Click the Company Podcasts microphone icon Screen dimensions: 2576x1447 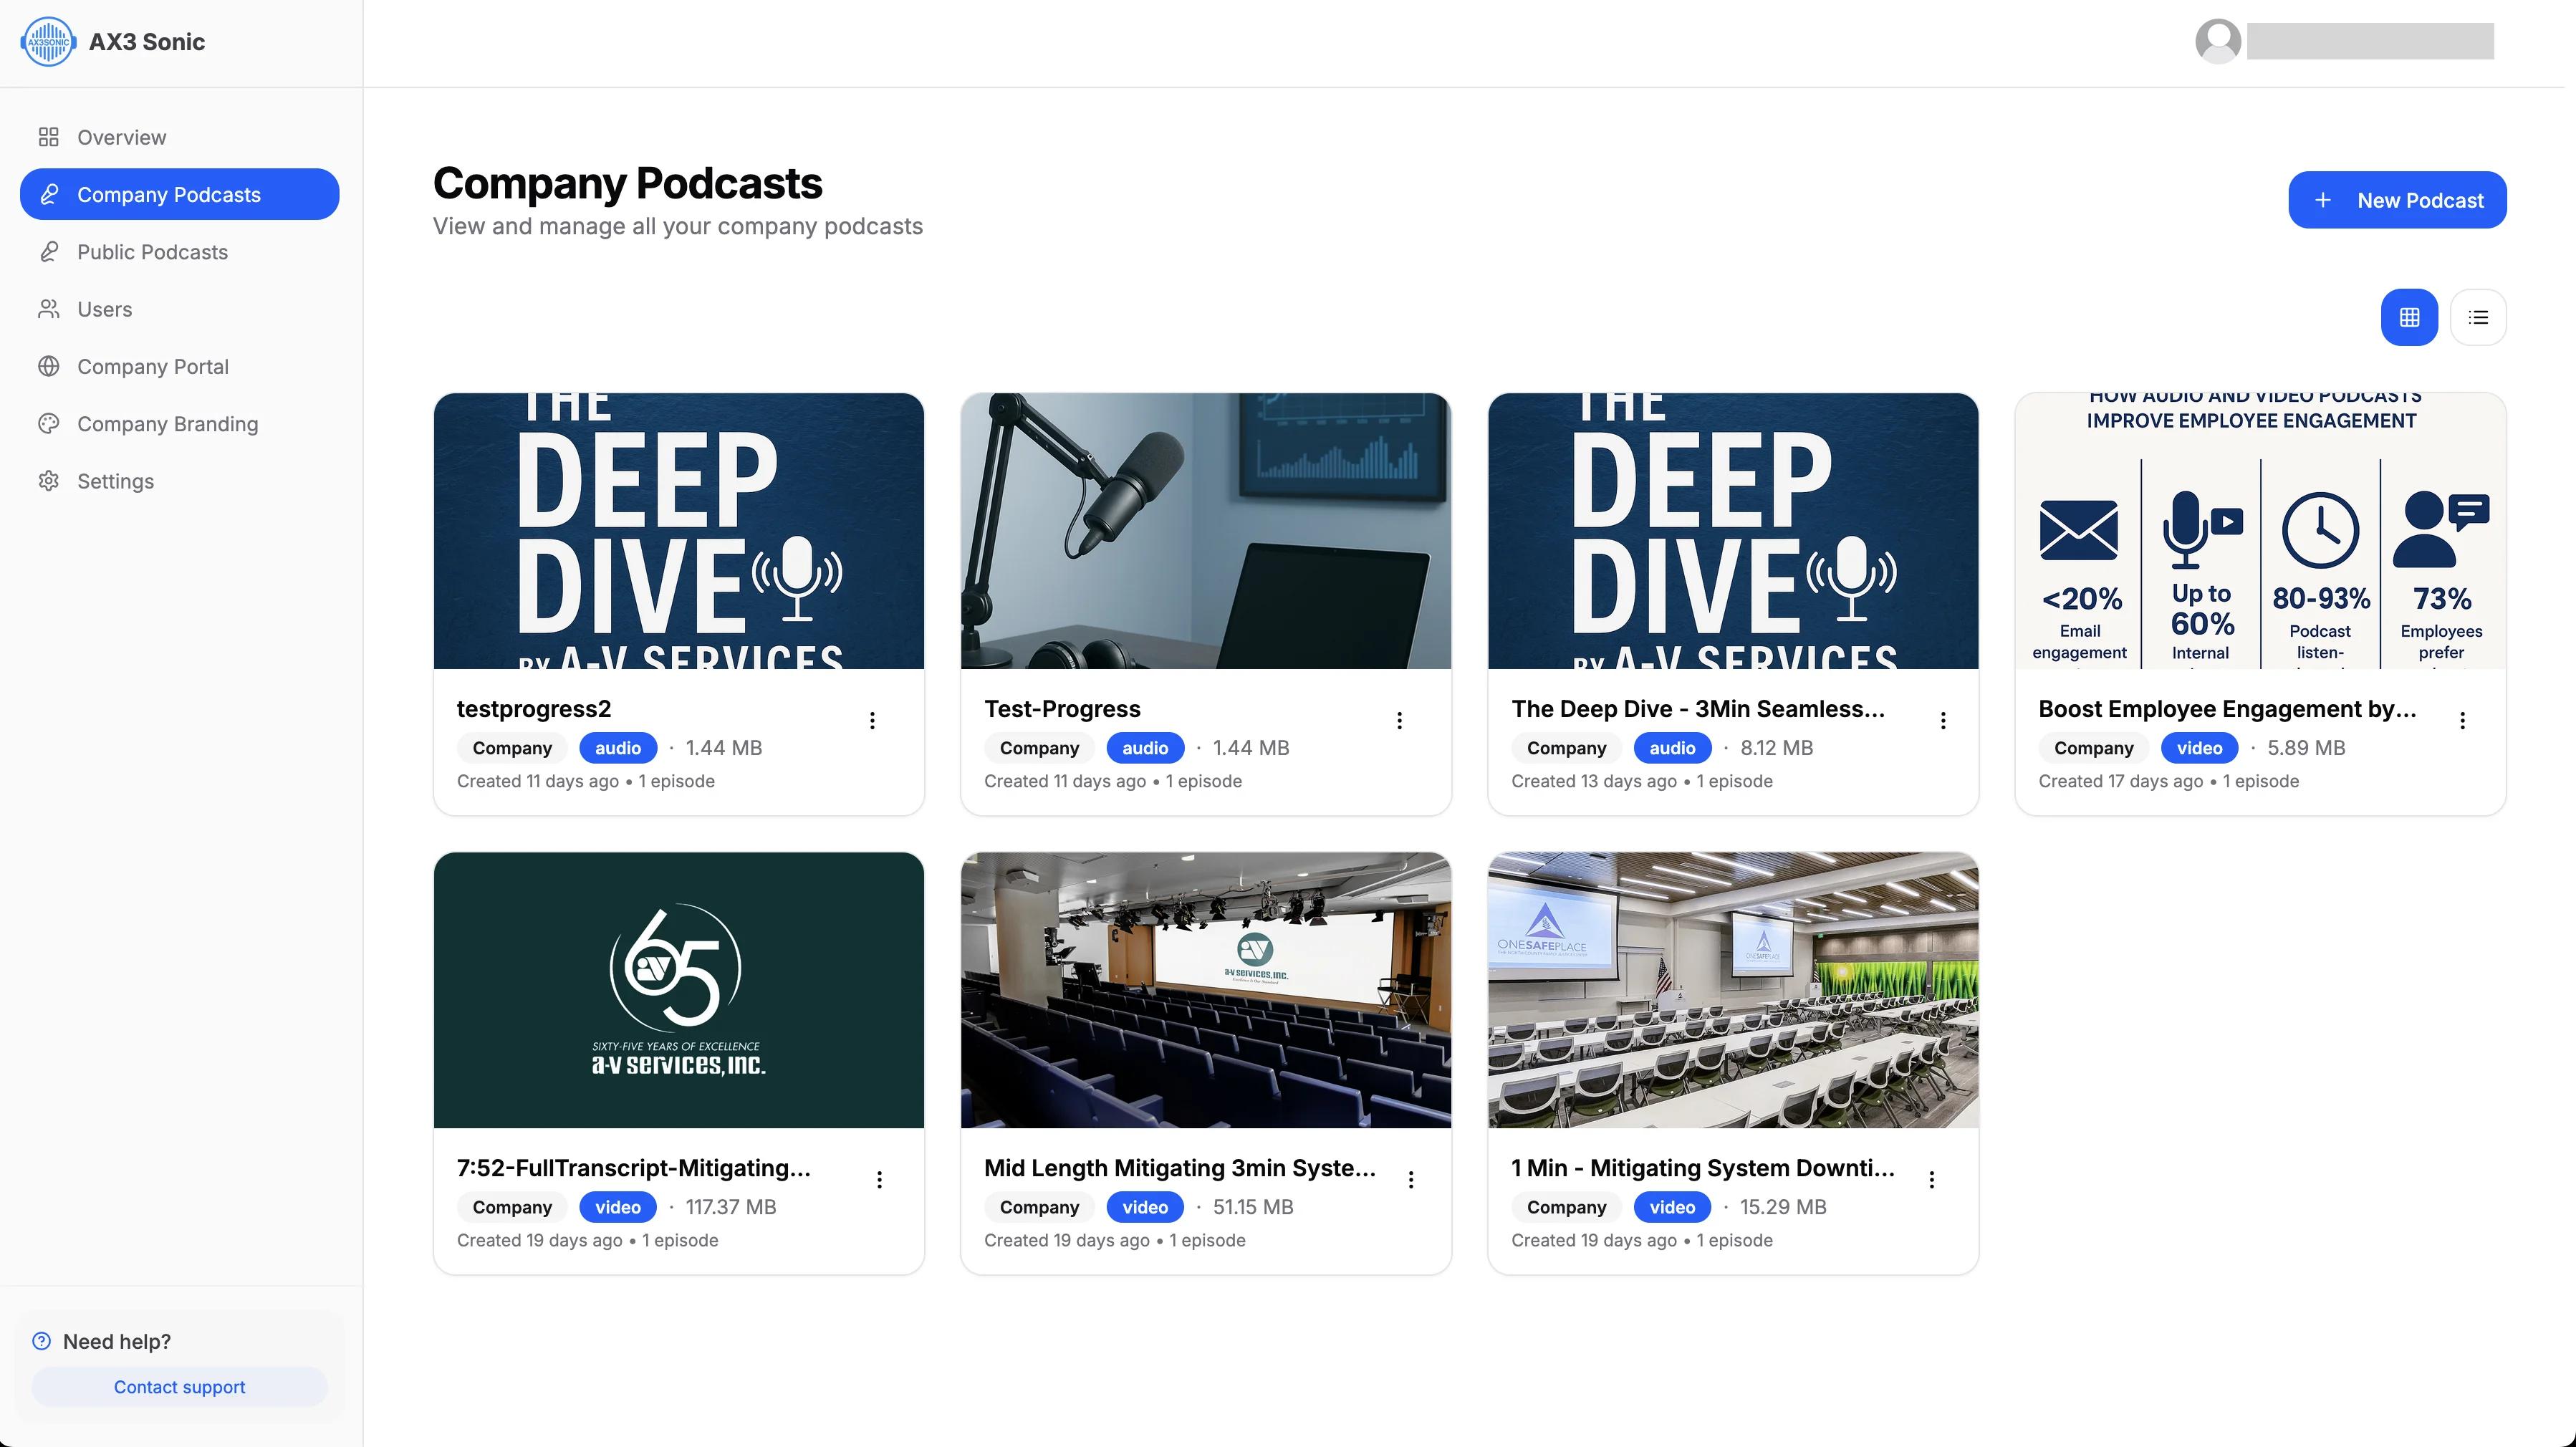pos(48,194)
